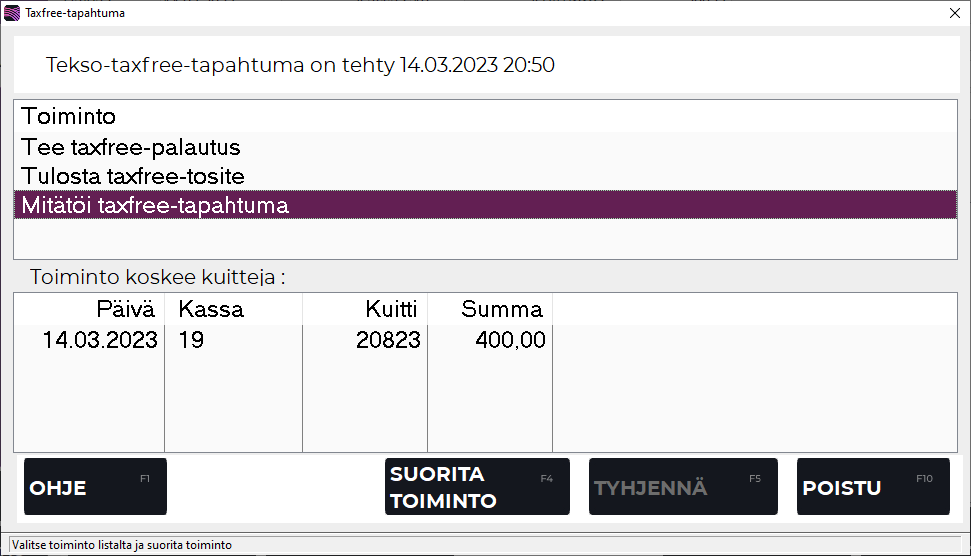Select 'Tulosta taxfree-tosite' action
971x556 pixels.
133,176
